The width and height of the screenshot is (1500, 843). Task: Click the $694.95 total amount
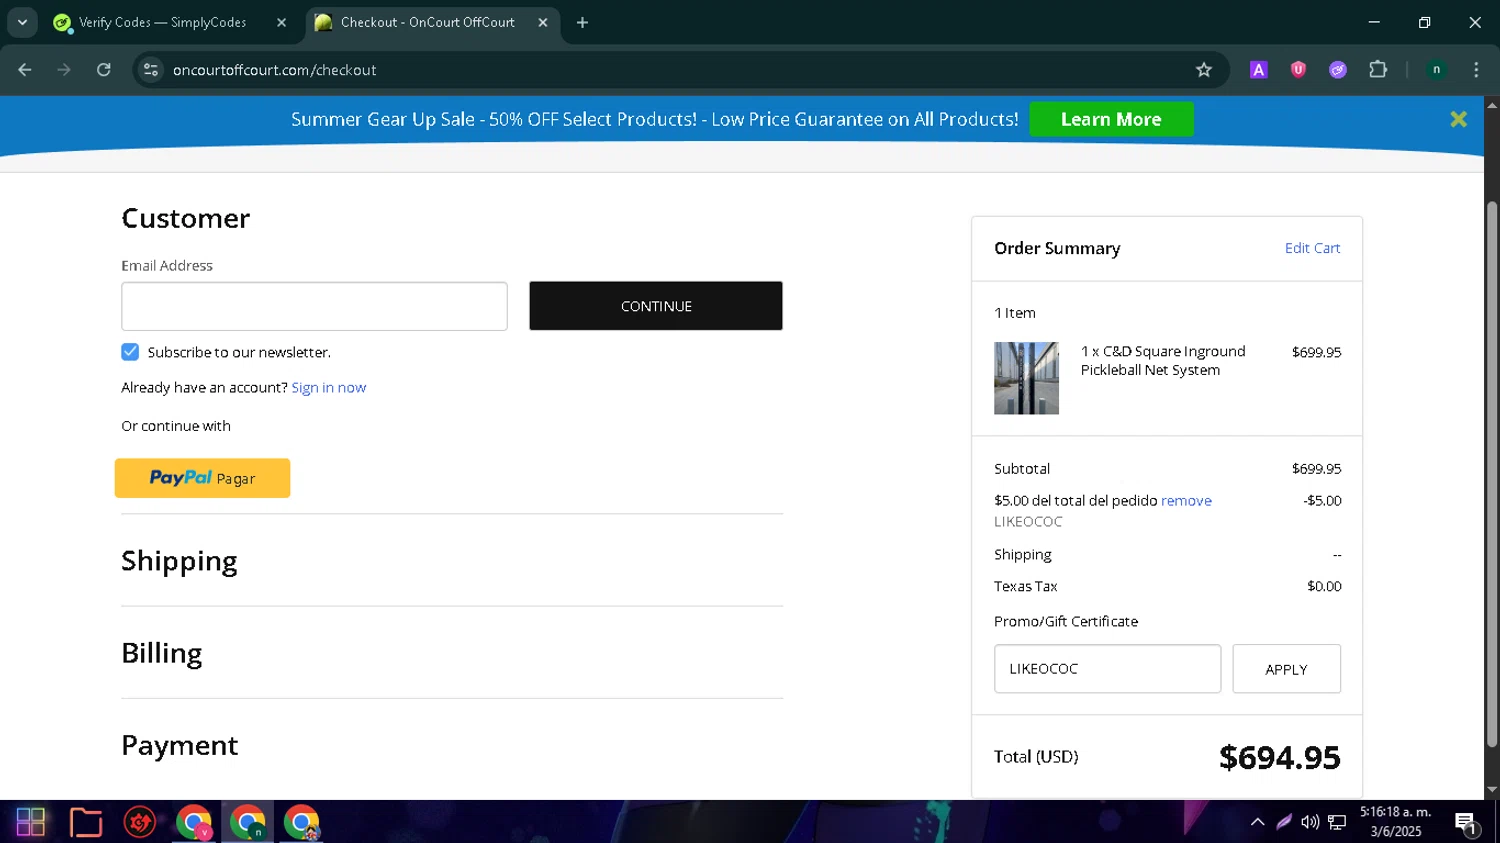1279,758
